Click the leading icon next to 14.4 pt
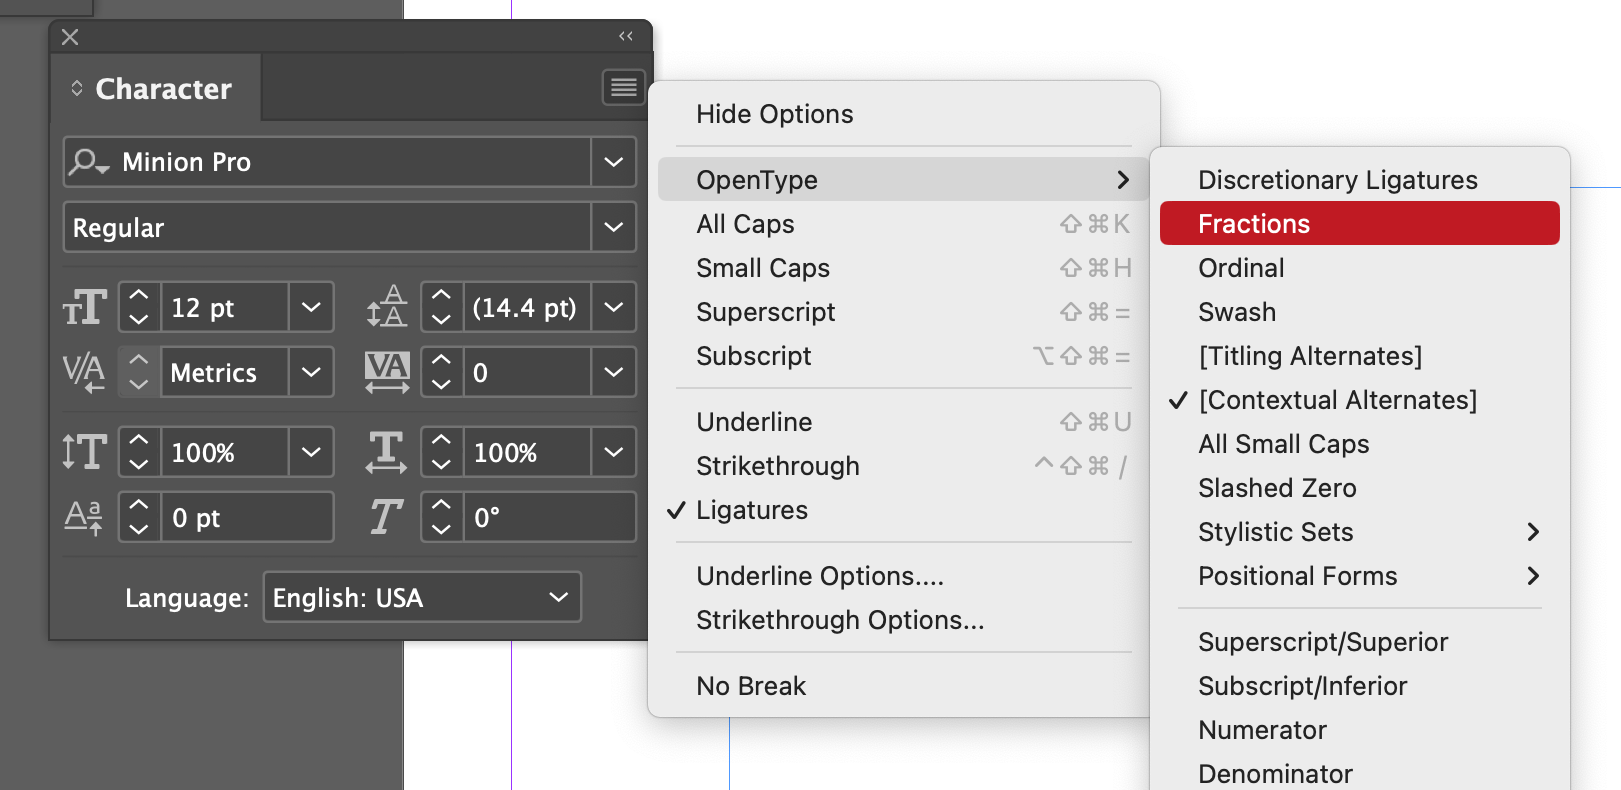The image size is (1621, 790). click(x=387, y=307)
